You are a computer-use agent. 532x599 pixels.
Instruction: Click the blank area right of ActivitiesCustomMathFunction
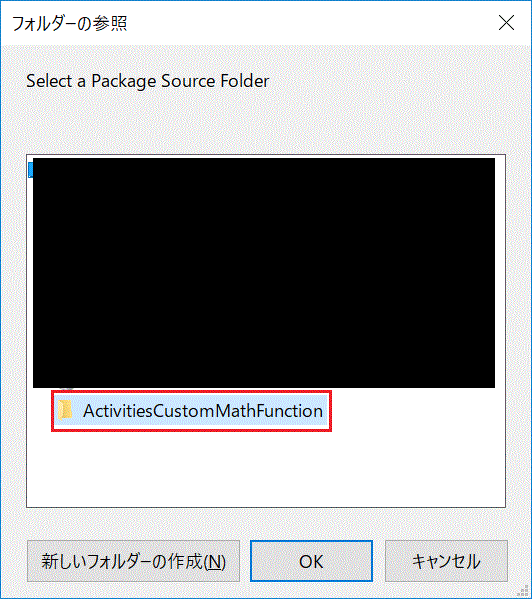[x=418, y=411]
